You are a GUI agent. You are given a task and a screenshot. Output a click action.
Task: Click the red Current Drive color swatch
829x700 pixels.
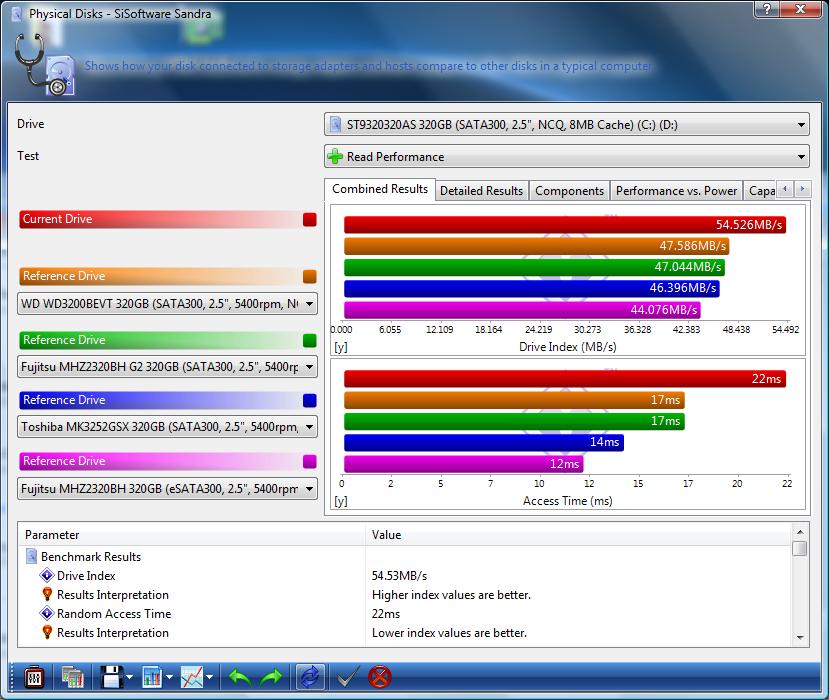tap(310, 219)
